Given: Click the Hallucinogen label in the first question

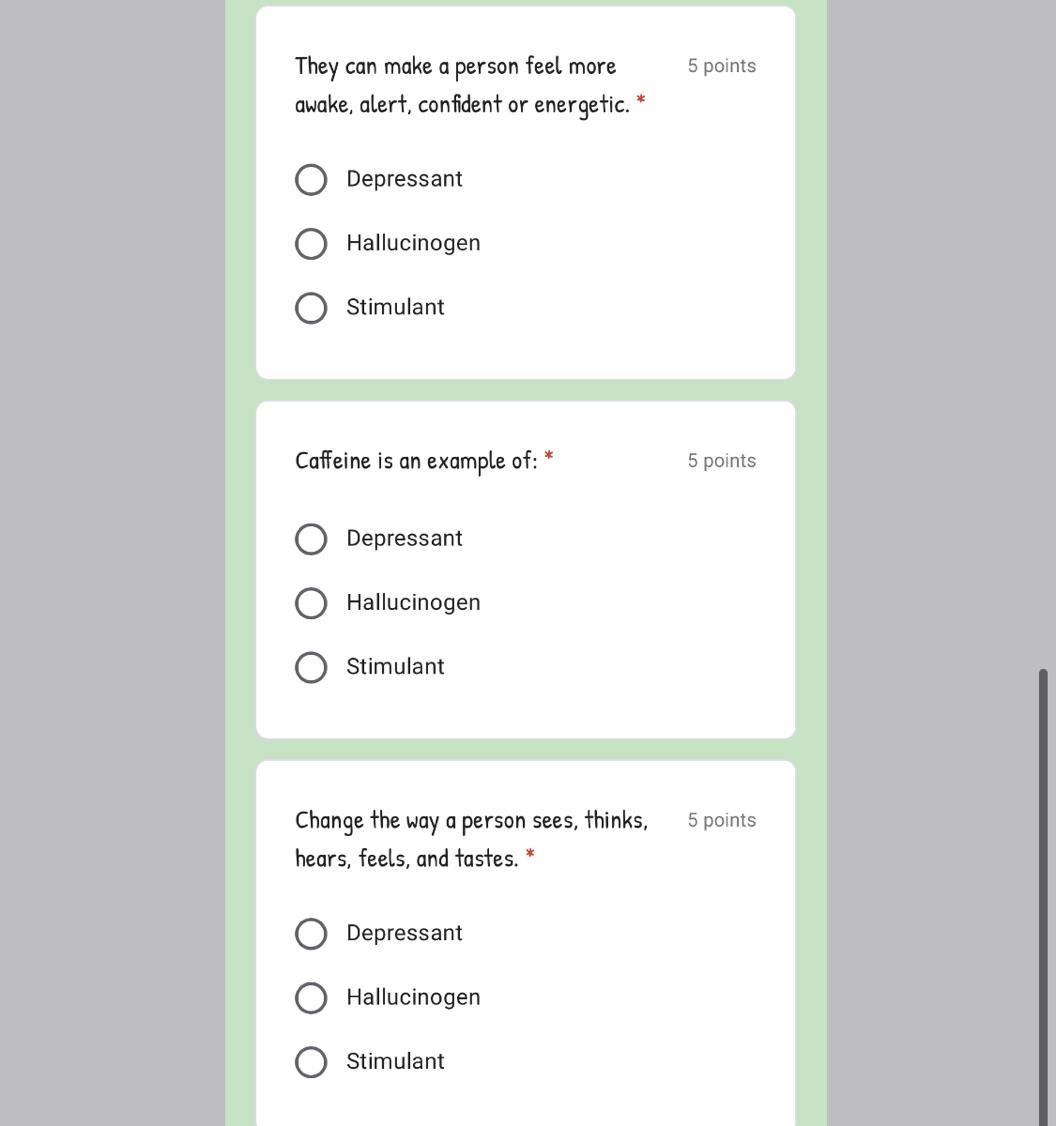Looking at the screenshot, I should [413, 243].
